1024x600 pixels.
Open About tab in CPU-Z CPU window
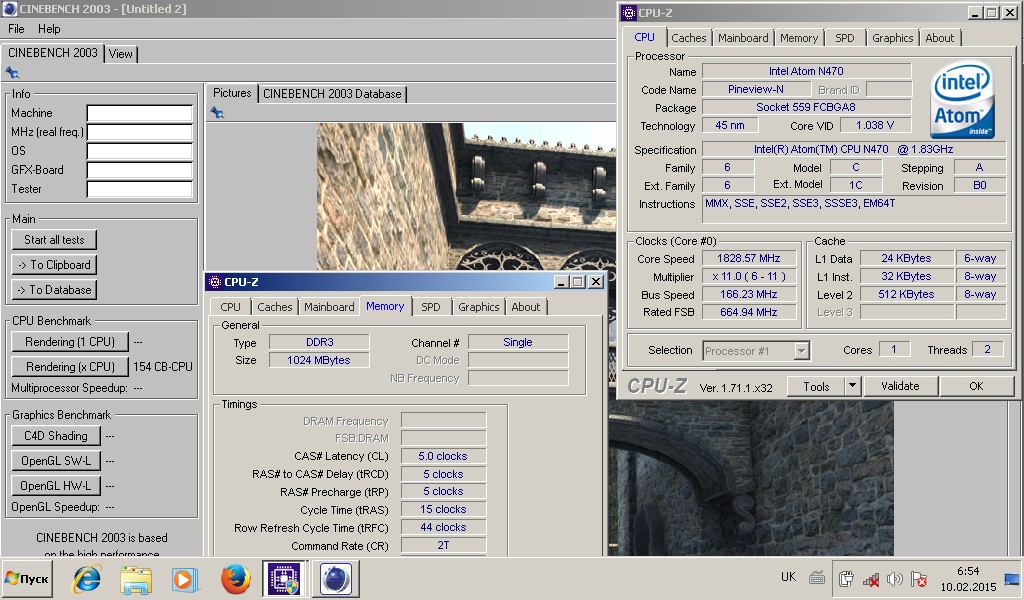tap(939, 38)
